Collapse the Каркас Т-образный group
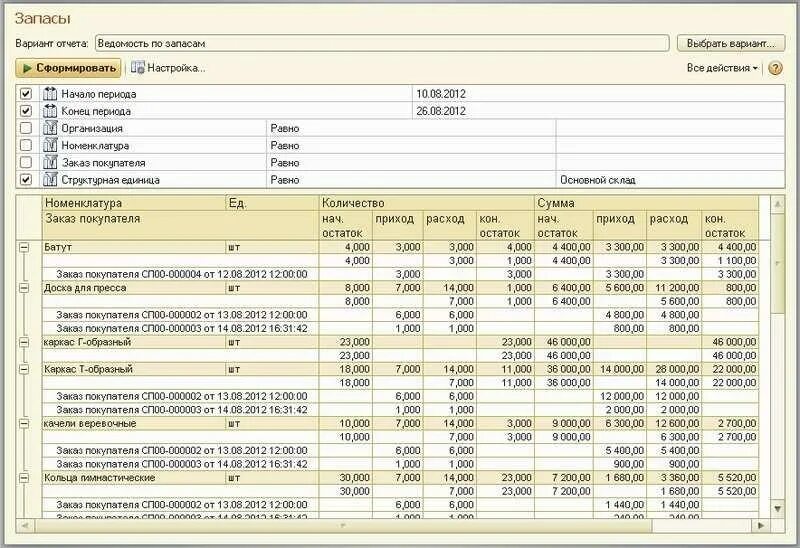This screenshot has height=548, width=800. pos(24,369)
